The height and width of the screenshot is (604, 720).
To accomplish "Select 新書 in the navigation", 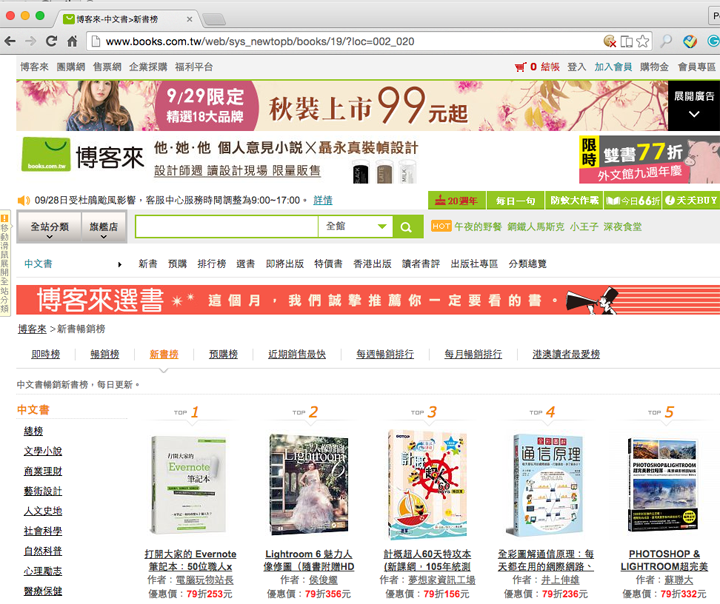I will tap(148, 264).
